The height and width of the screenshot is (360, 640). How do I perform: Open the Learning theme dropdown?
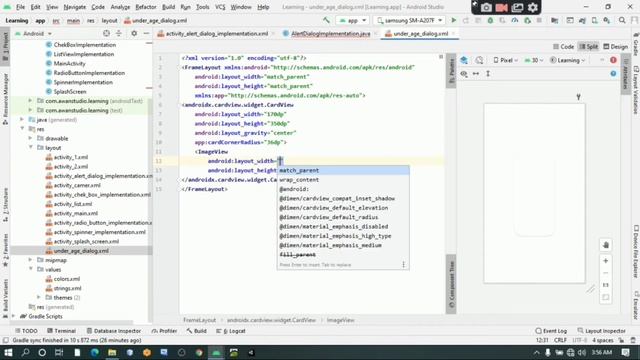point(567,60)
